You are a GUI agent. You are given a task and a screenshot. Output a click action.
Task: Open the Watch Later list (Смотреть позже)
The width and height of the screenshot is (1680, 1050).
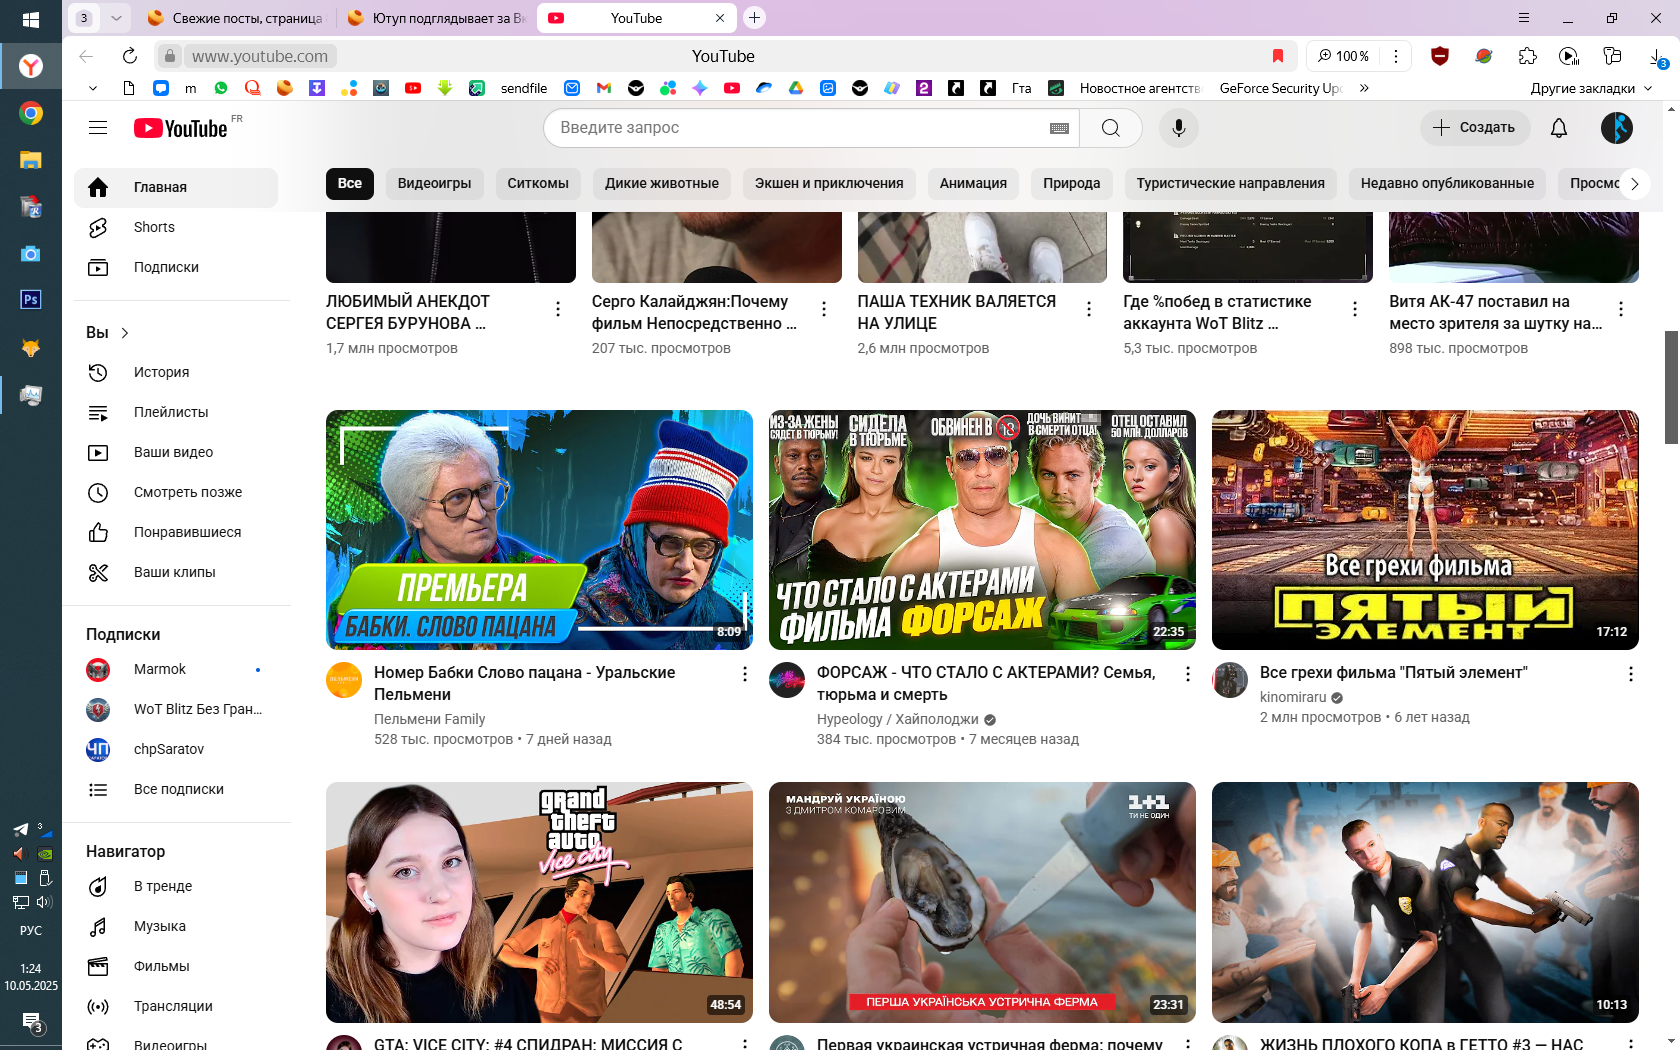click(187, 492)
